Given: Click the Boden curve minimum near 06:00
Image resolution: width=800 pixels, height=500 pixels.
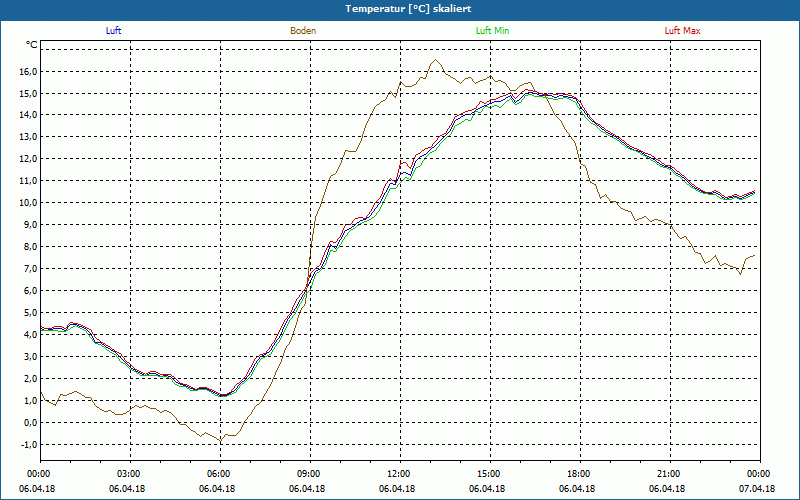Looking at the screenshot, I should pos(221,441).
